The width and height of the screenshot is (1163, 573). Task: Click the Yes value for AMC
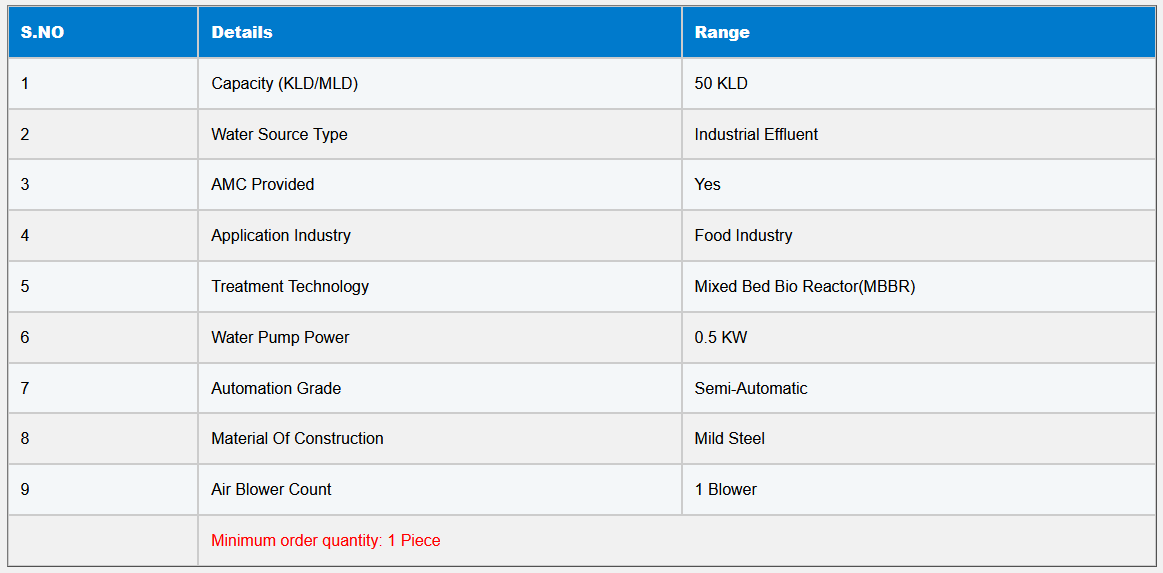click(x=707, y=184)
